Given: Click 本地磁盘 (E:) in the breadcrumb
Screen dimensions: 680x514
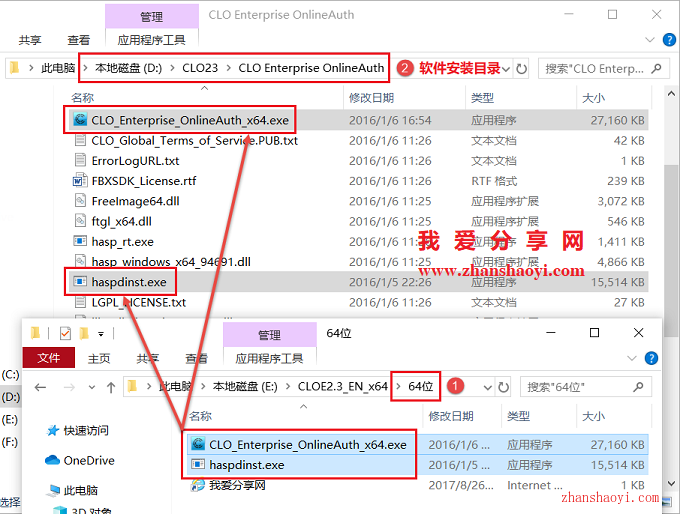Looking at the screenshot, I should (245, 386).
